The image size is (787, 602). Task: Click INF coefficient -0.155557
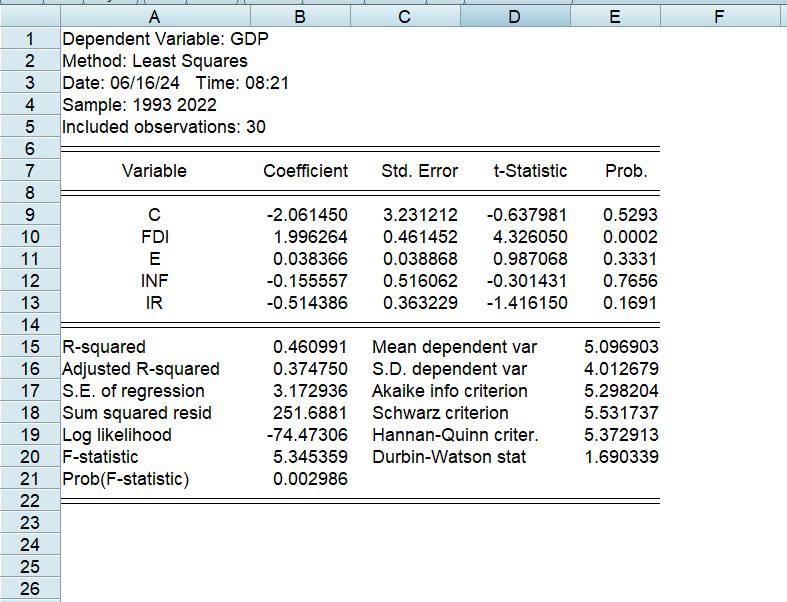click(307, 281)
